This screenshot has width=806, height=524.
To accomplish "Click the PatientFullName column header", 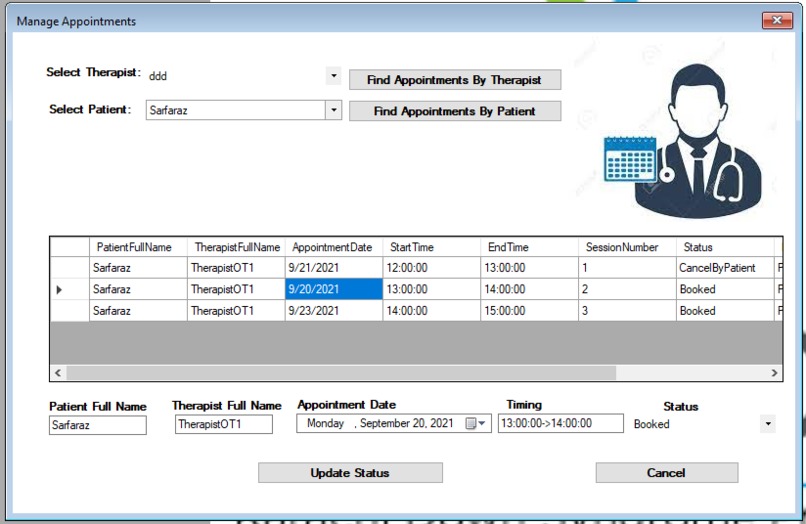I will (x=138, y=247).
